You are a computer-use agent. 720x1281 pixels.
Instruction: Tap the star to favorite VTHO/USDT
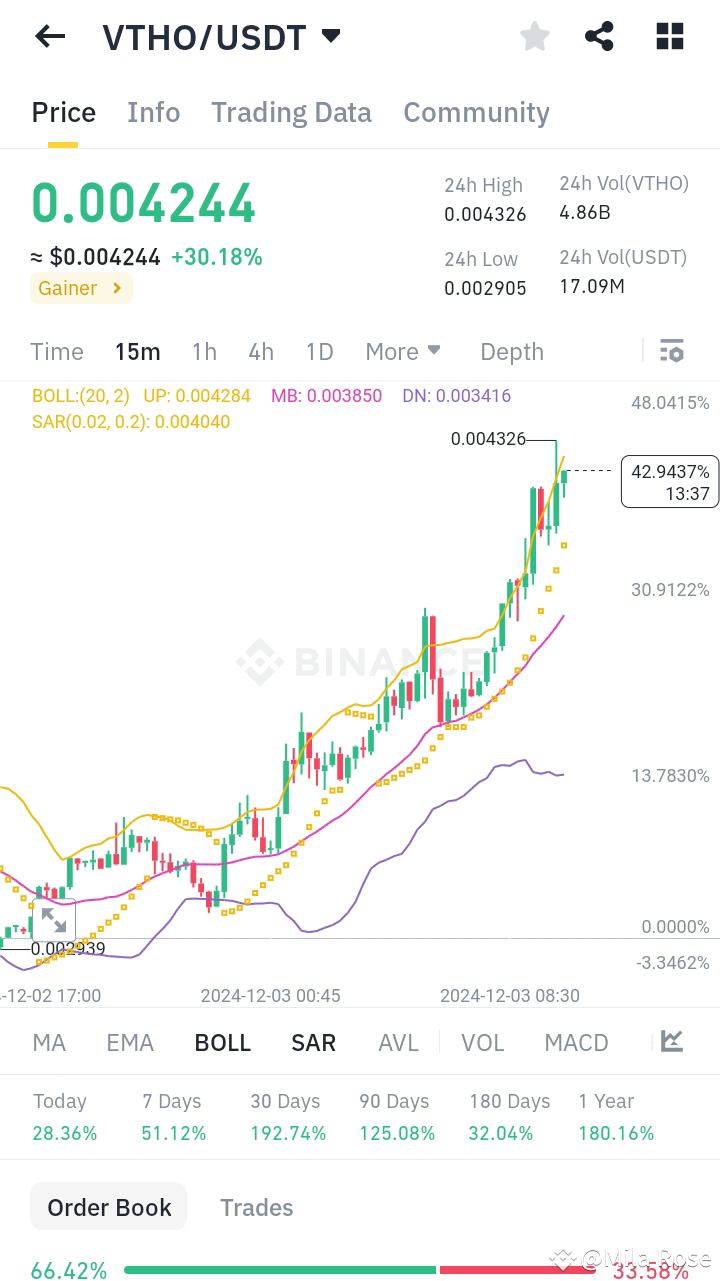click(534, 36)
